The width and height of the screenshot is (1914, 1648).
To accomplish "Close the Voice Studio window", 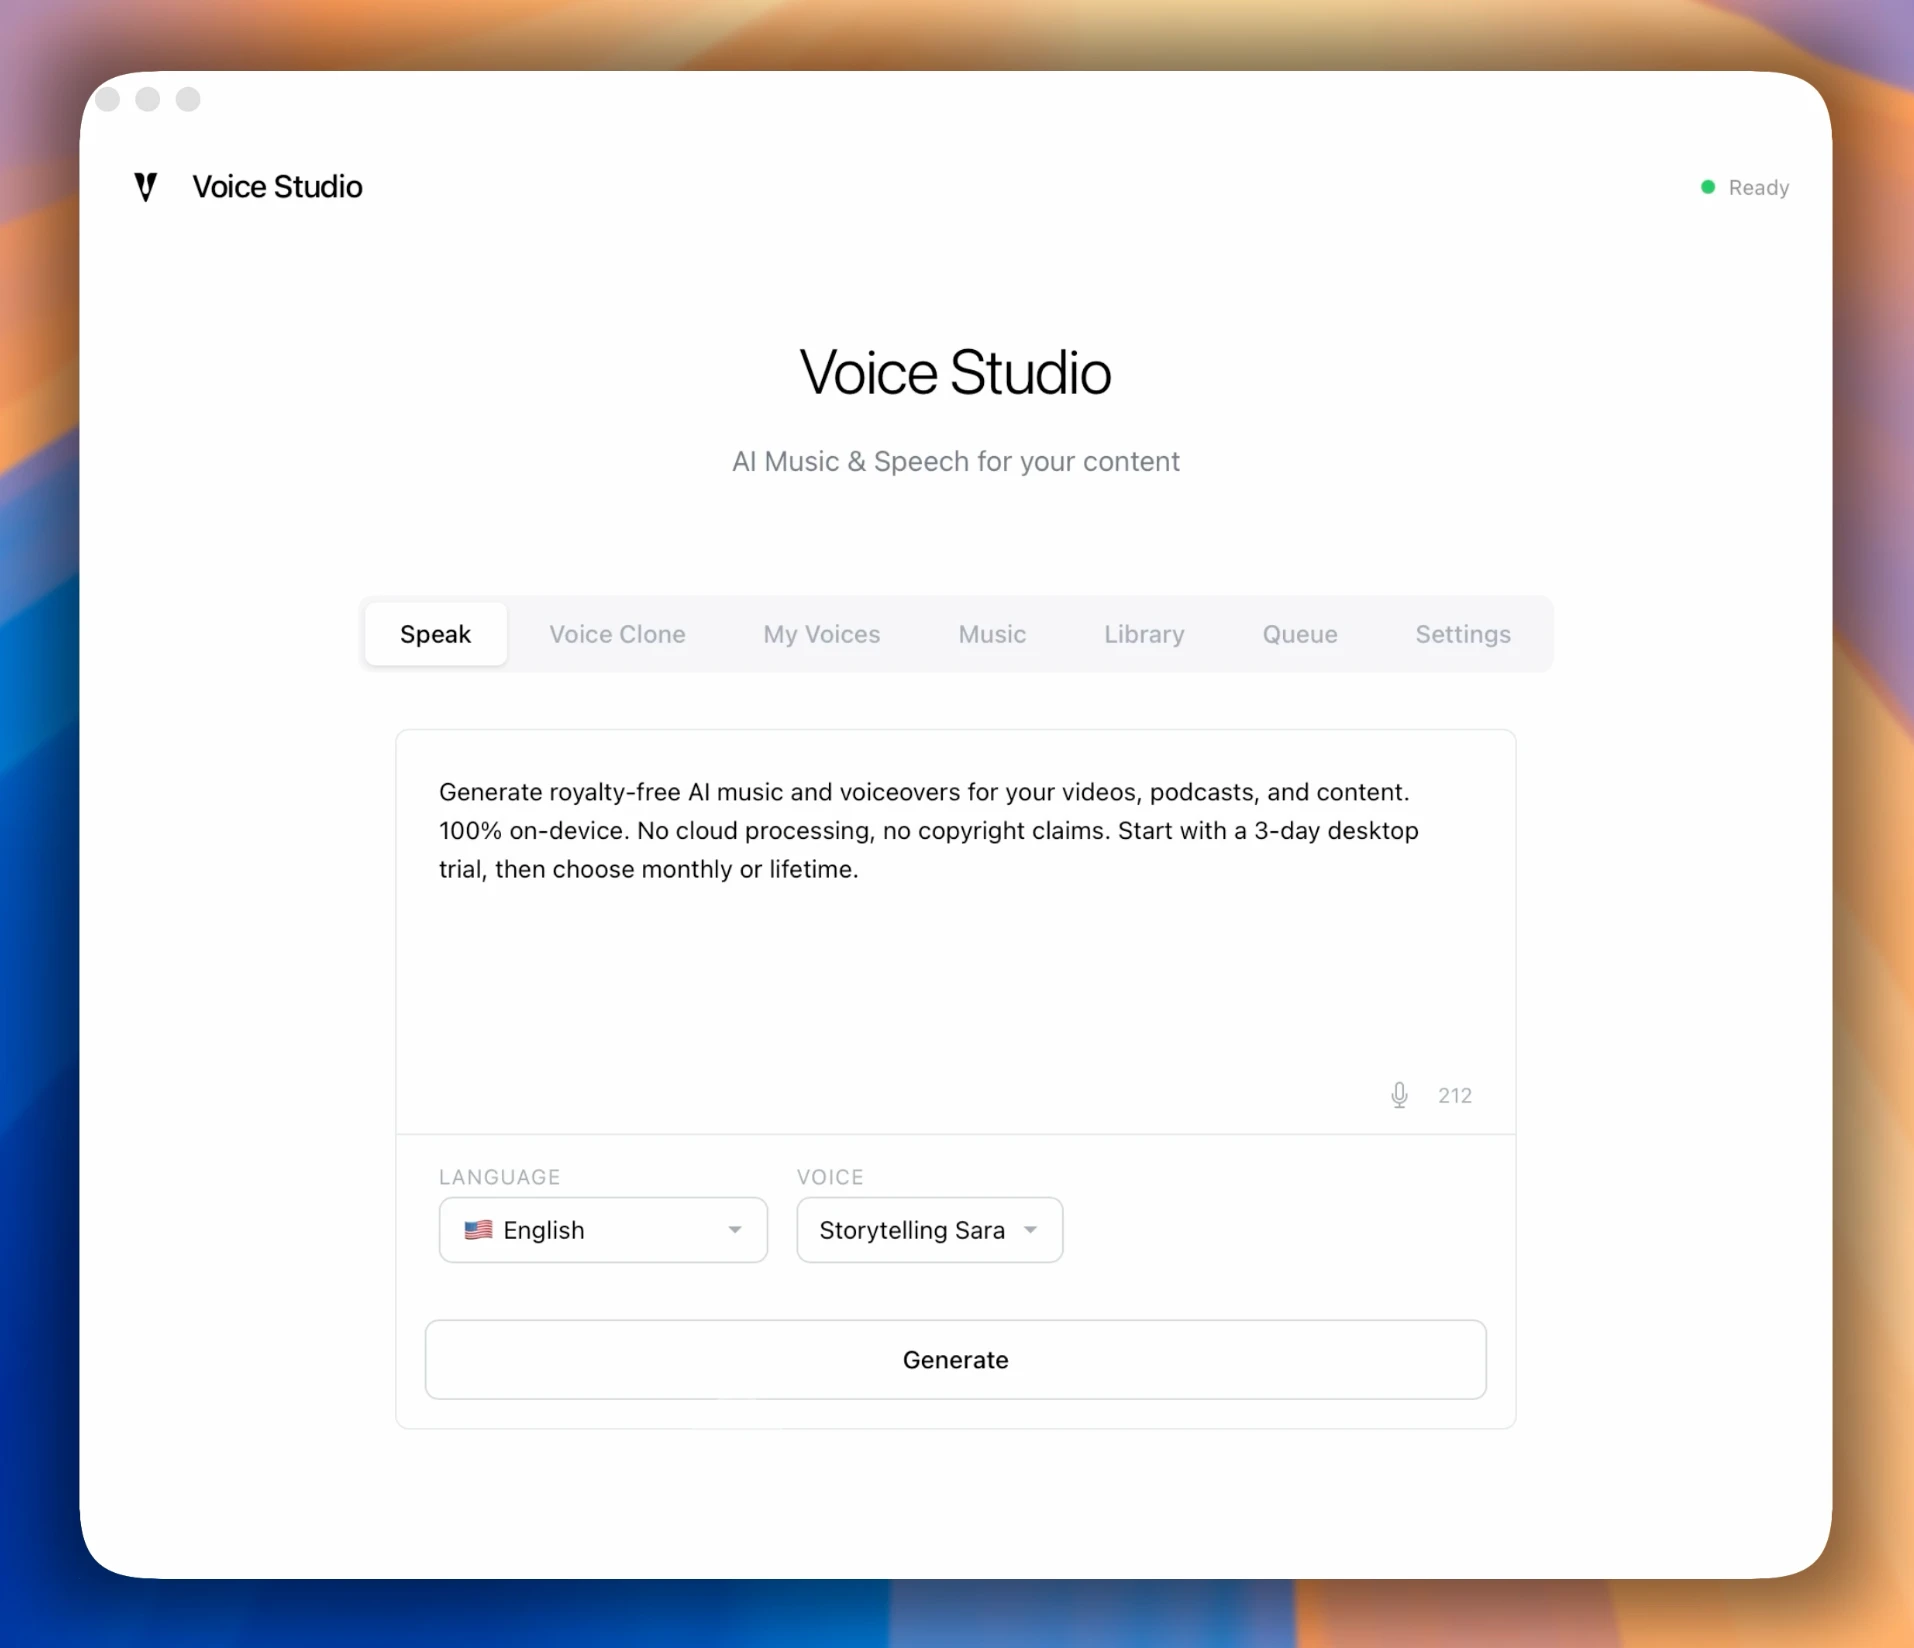I will click(x=108, y=99).
